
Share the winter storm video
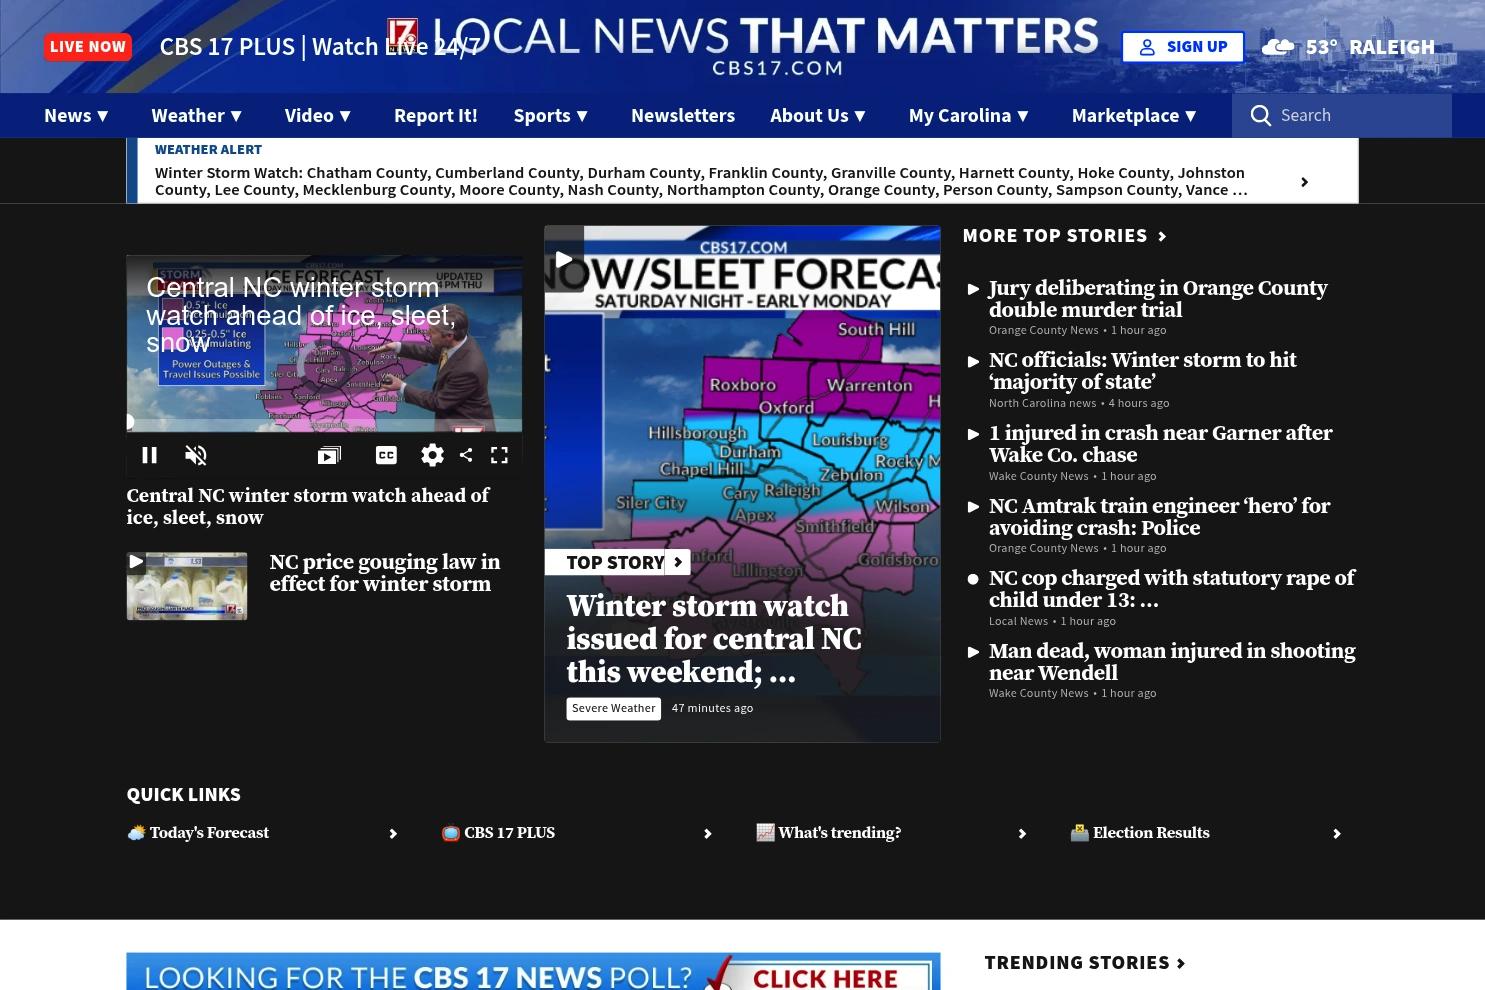click(x=466, y=455)
